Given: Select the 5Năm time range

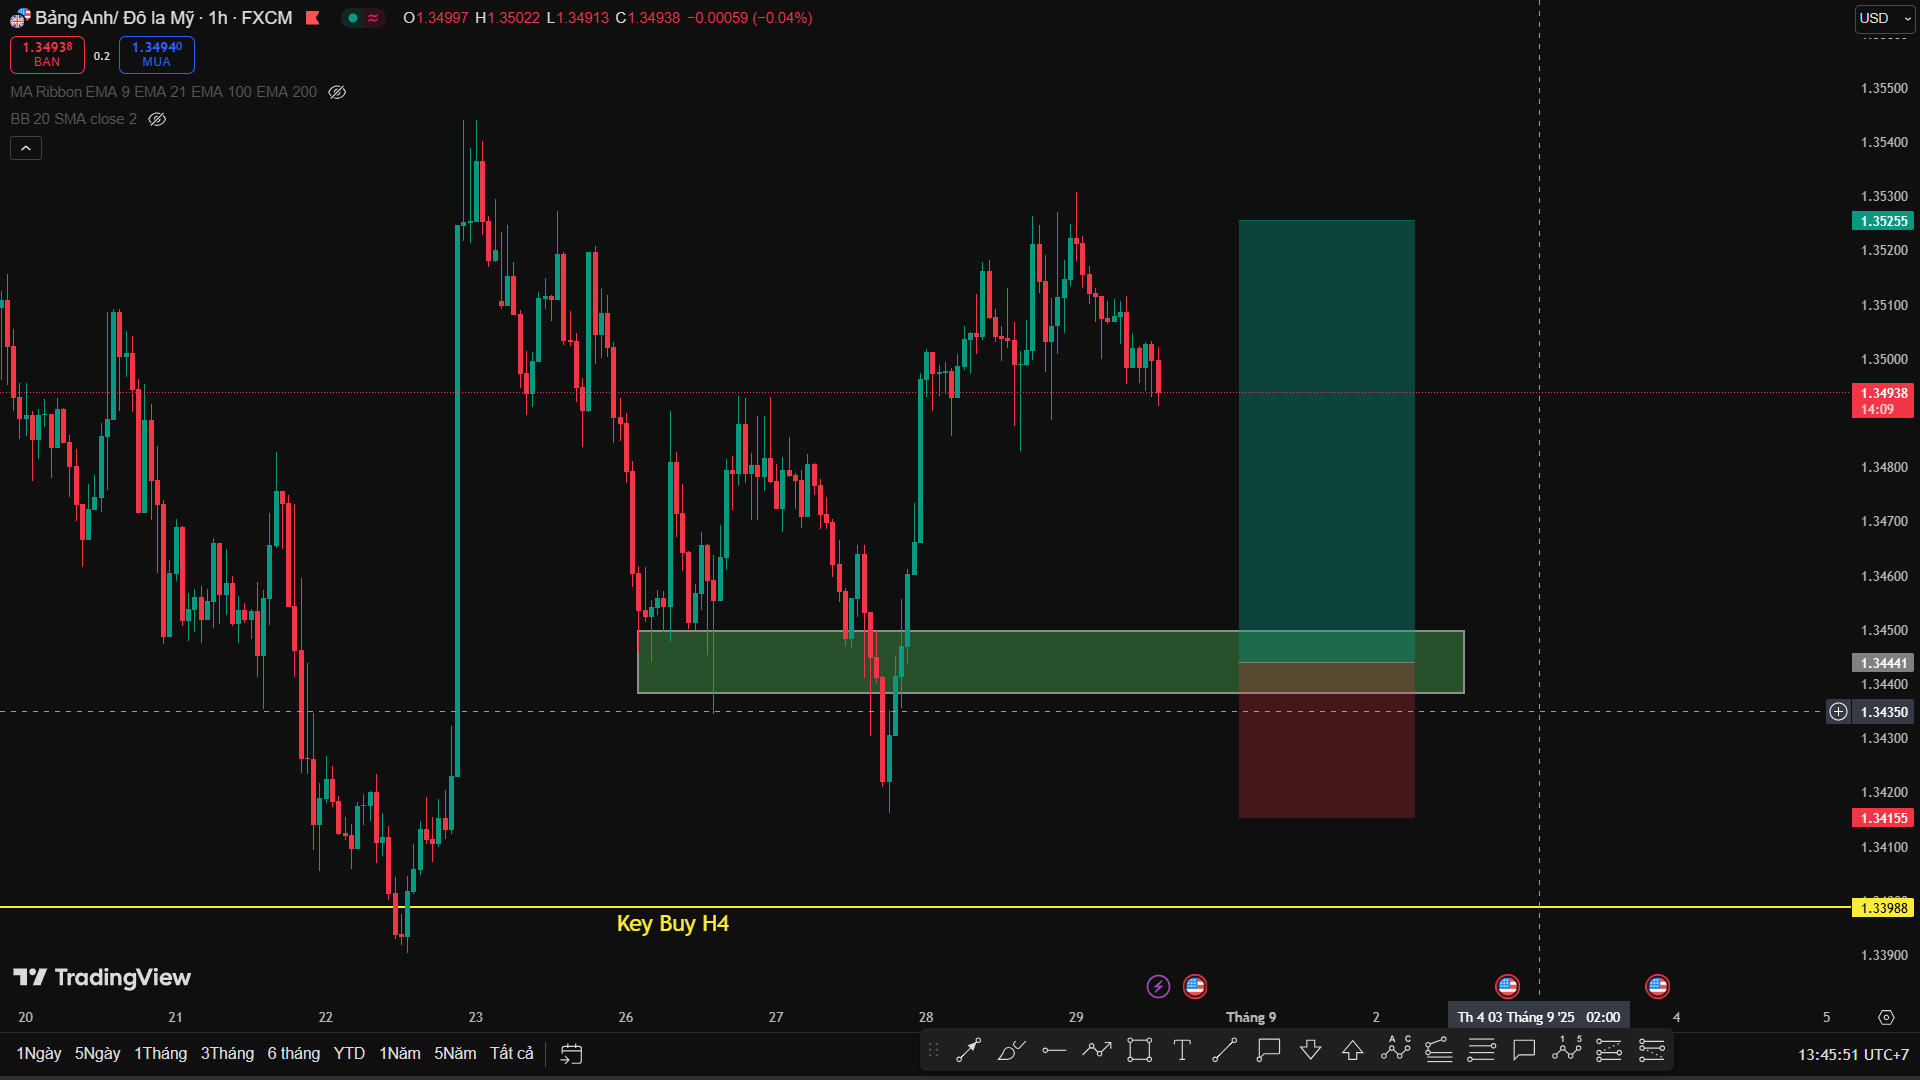Looking at the screenshot, I should (x=455, y=1053).
